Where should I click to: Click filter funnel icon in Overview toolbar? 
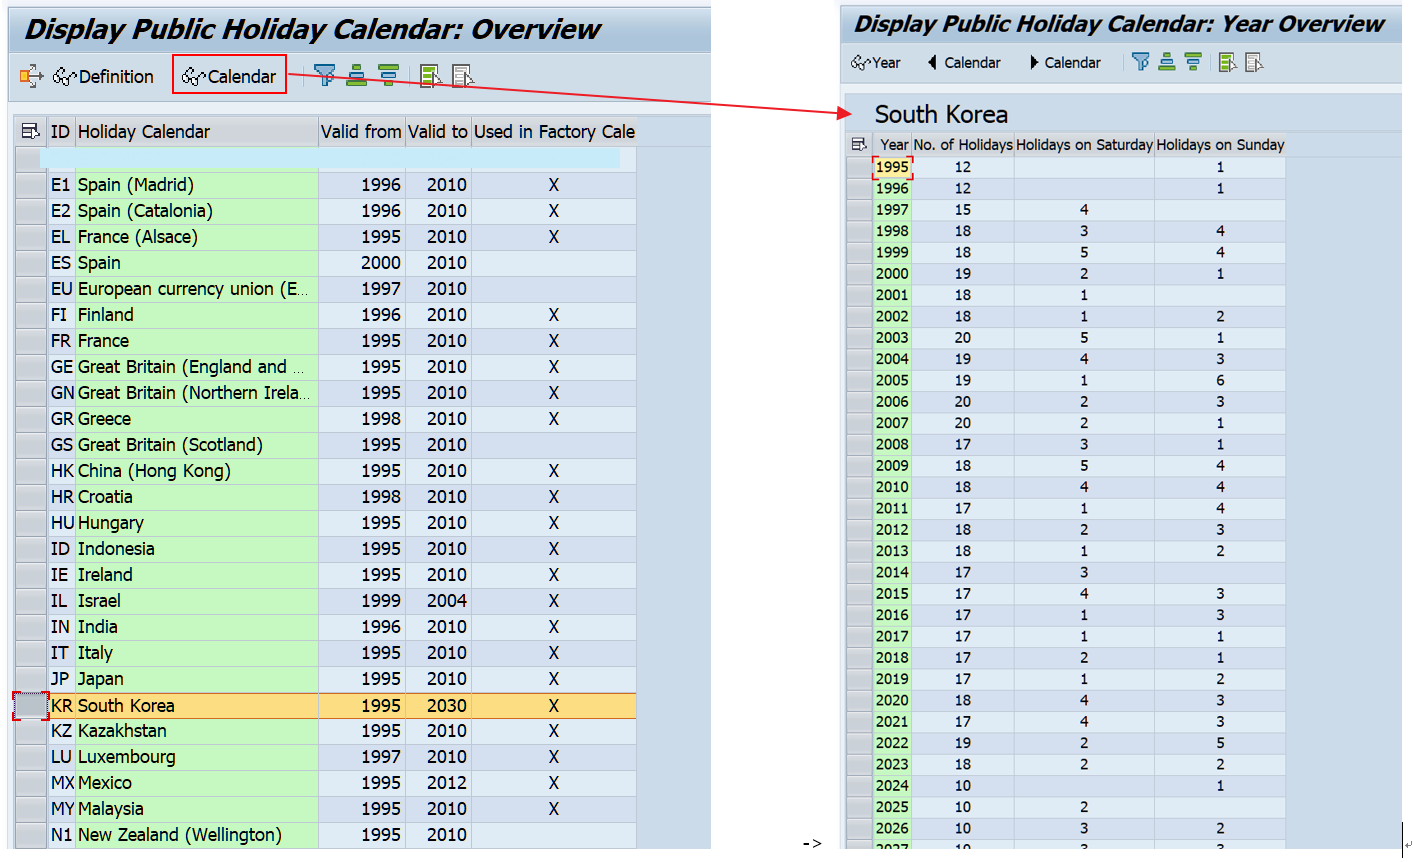coord(325,76)
